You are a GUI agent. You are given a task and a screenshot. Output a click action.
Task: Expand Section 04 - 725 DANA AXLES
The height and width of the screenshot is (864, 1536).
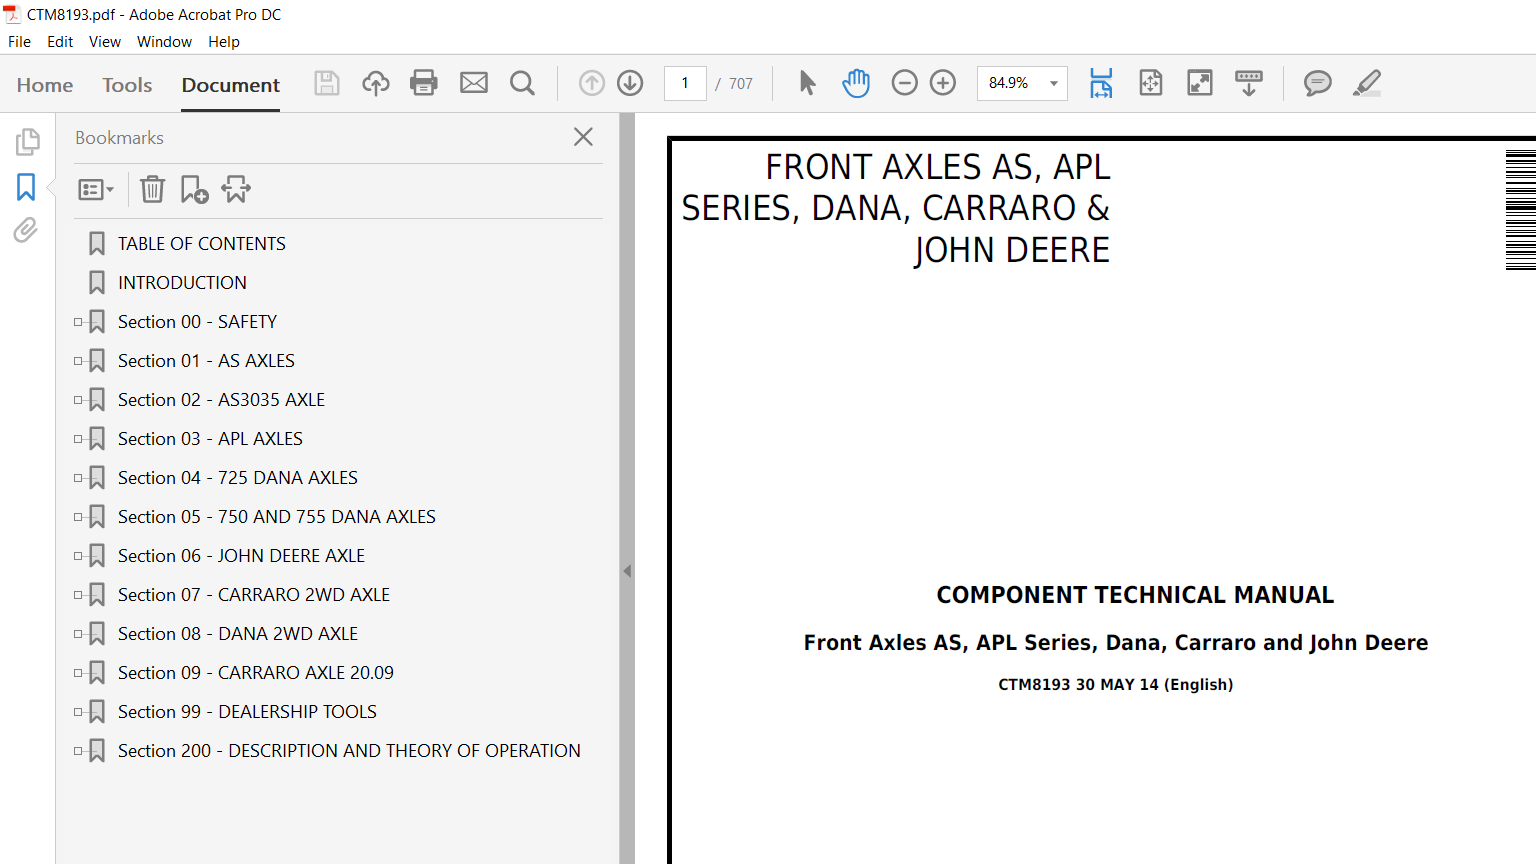[x=78, y=478]
